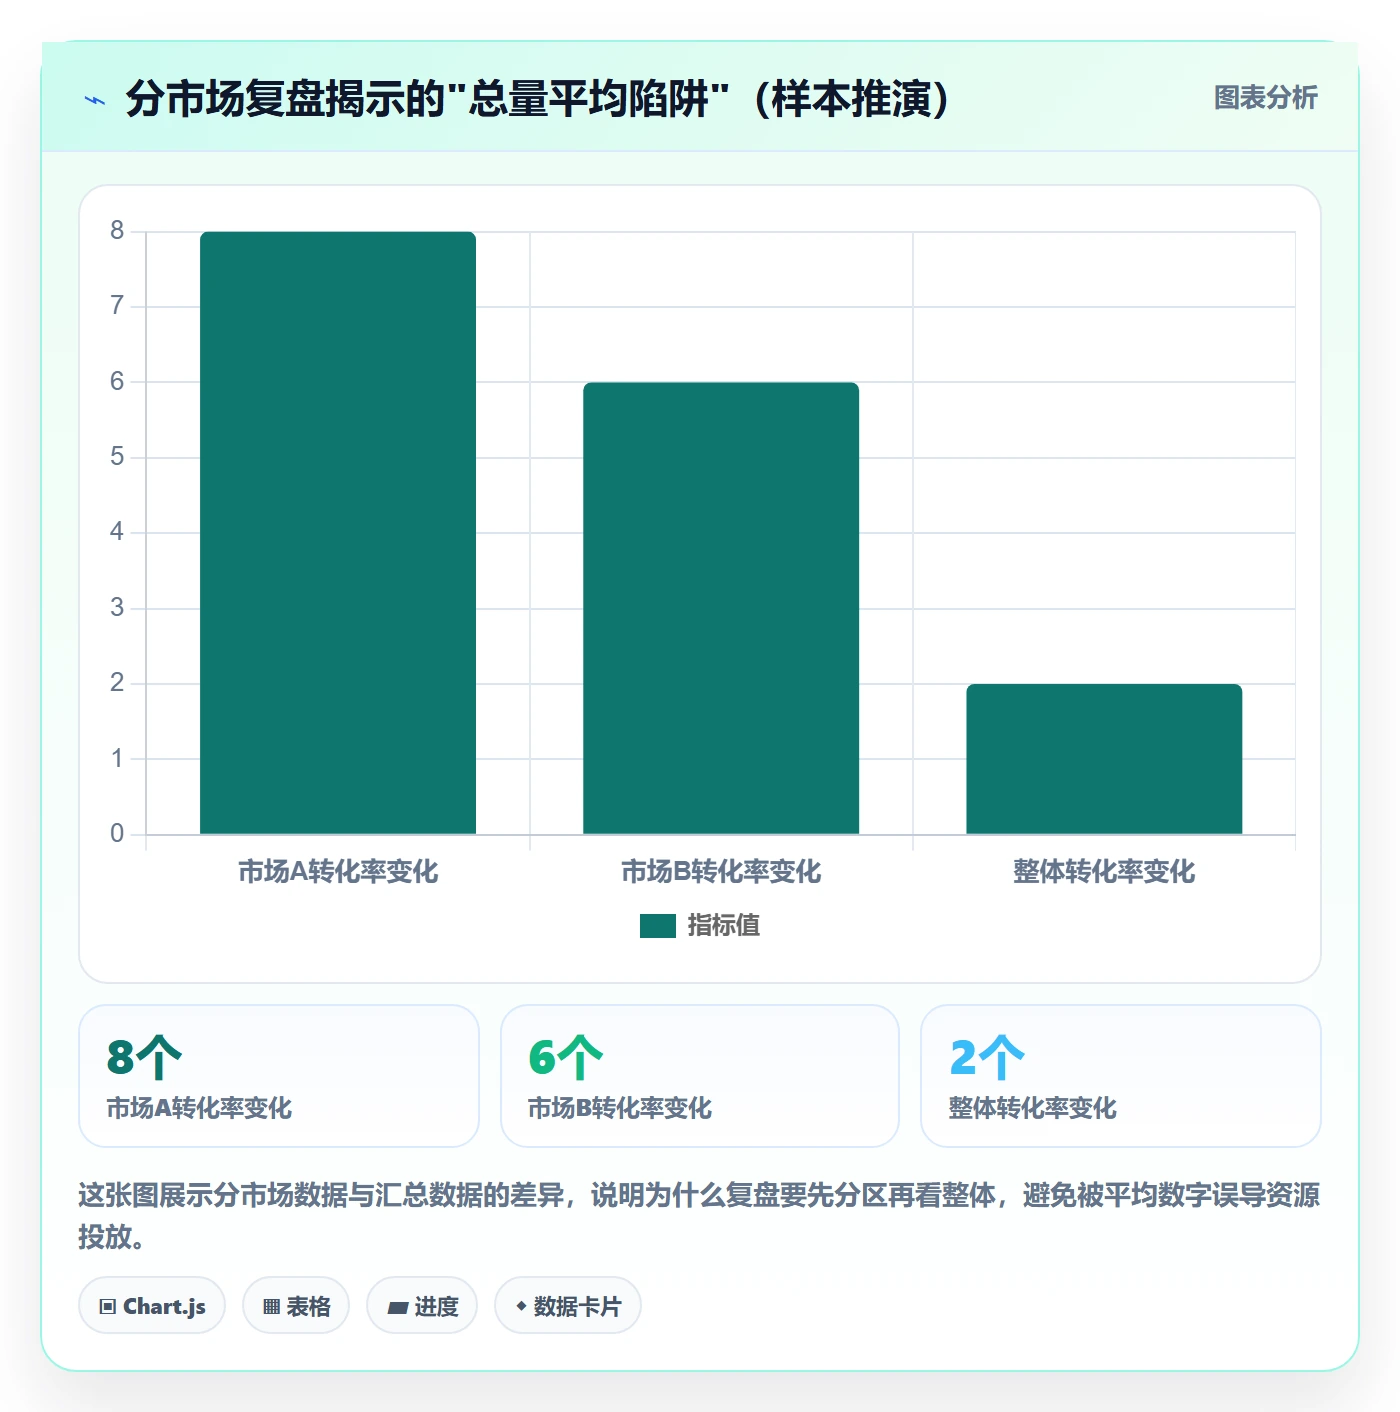Click the 整体转化率变化 bar in the chart
This screenshot has width=1400, height=1412.
tap(1104, 759)
